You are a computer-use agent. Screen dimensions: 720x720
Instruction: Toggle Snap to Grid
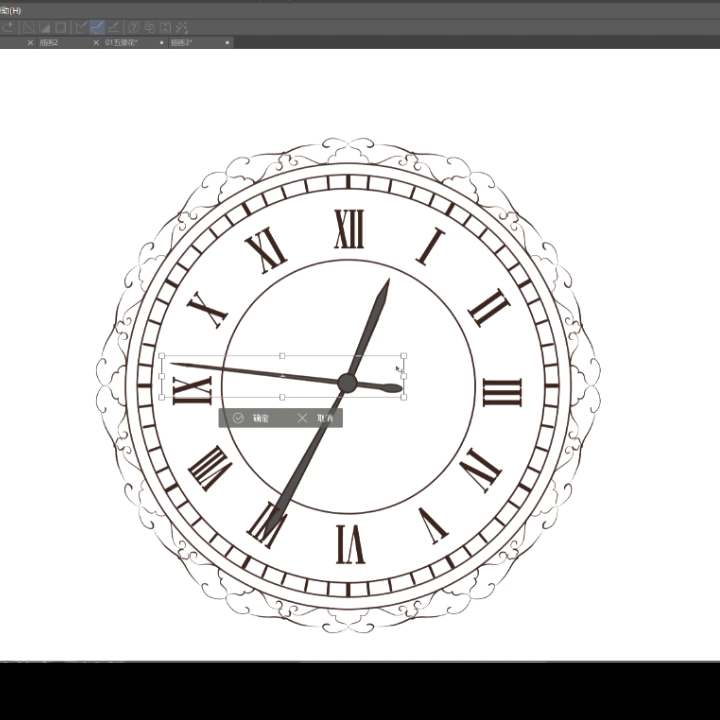tap(113, 27)
